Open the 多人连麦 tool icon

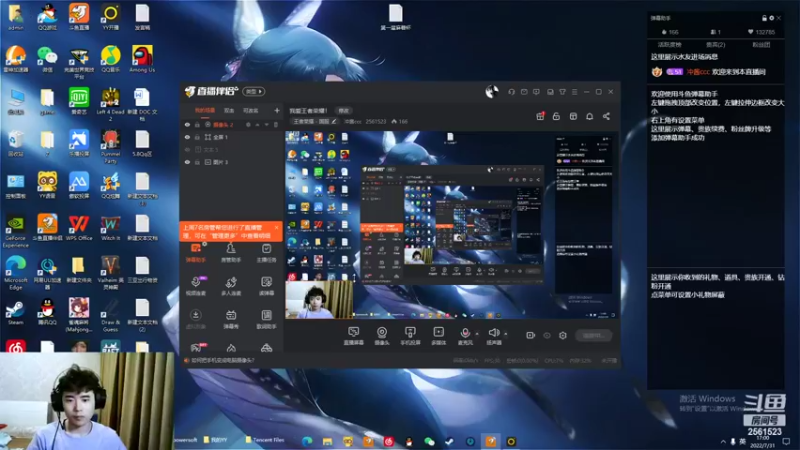pos(231,286)
